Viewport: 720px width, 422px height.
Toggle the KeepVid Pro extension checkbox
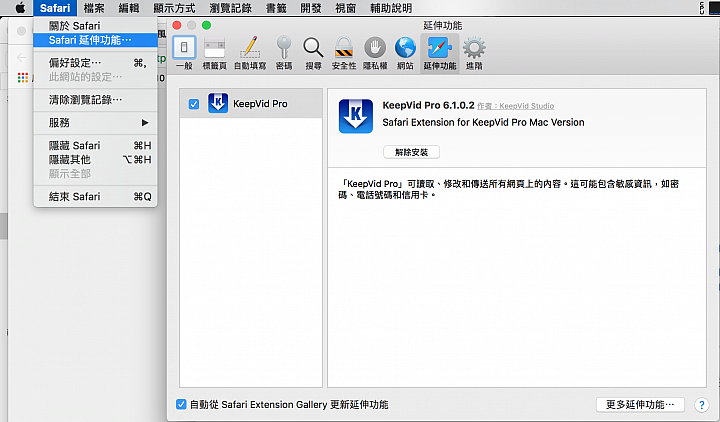tap(194, 104)
